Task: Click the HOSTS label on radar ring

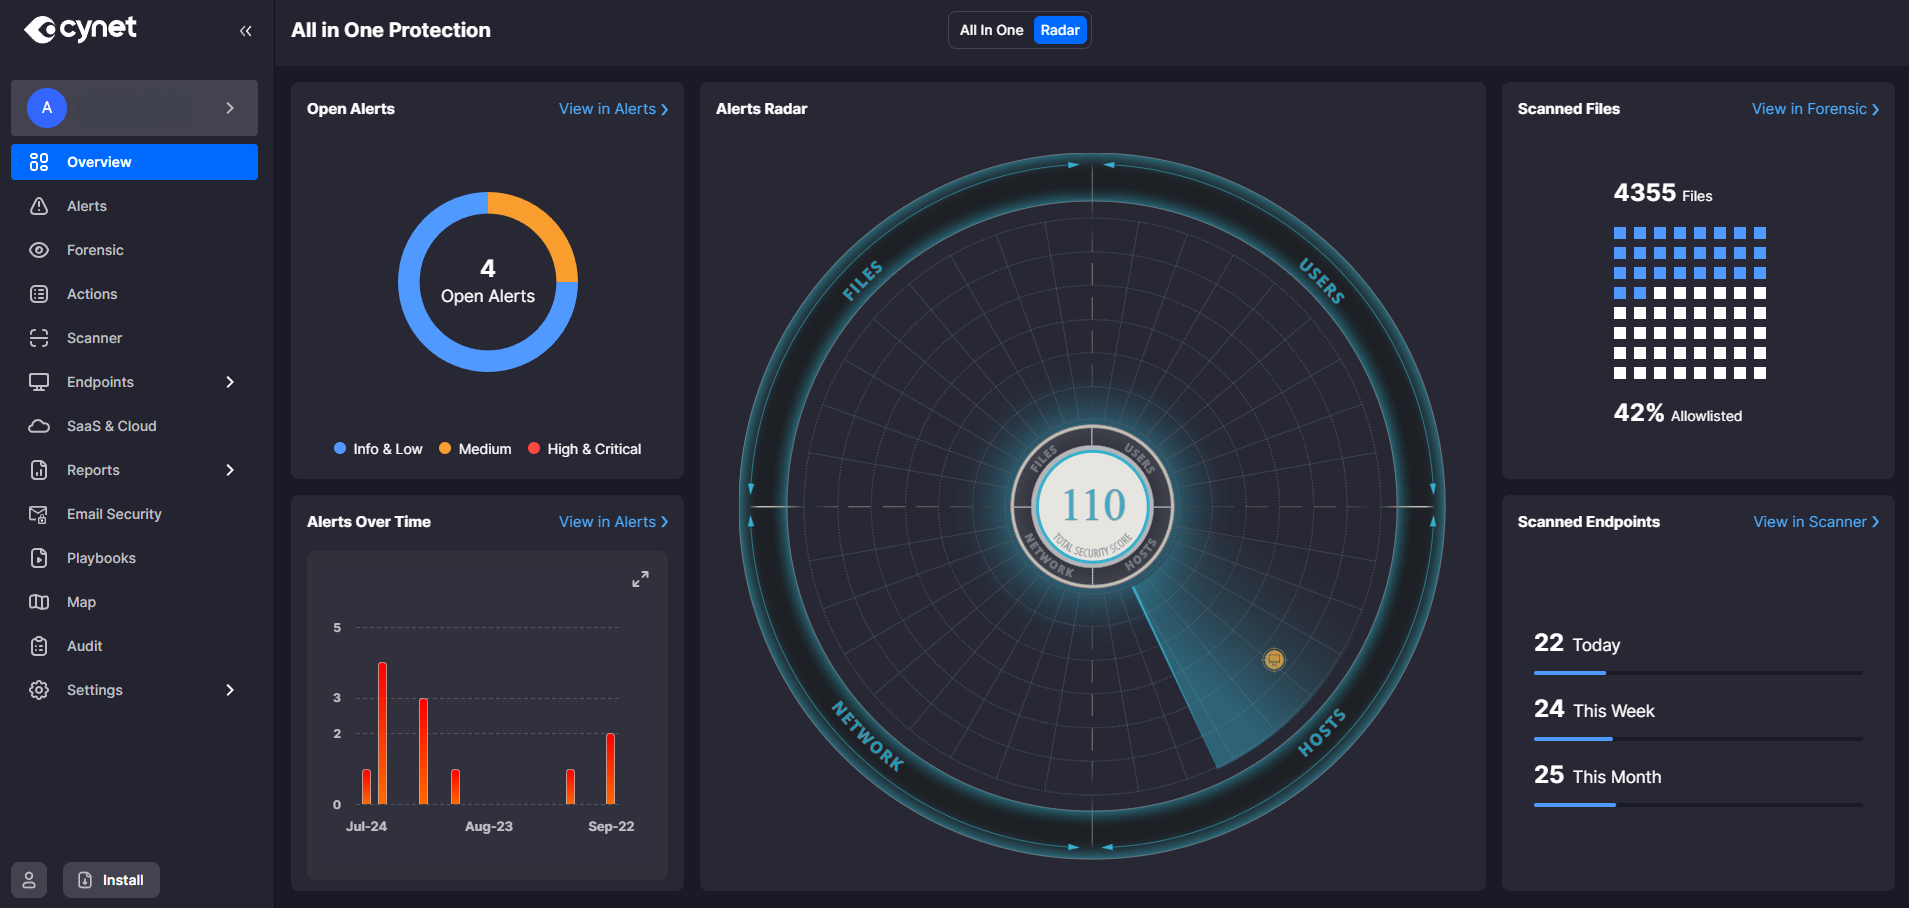Action: 1322,733
